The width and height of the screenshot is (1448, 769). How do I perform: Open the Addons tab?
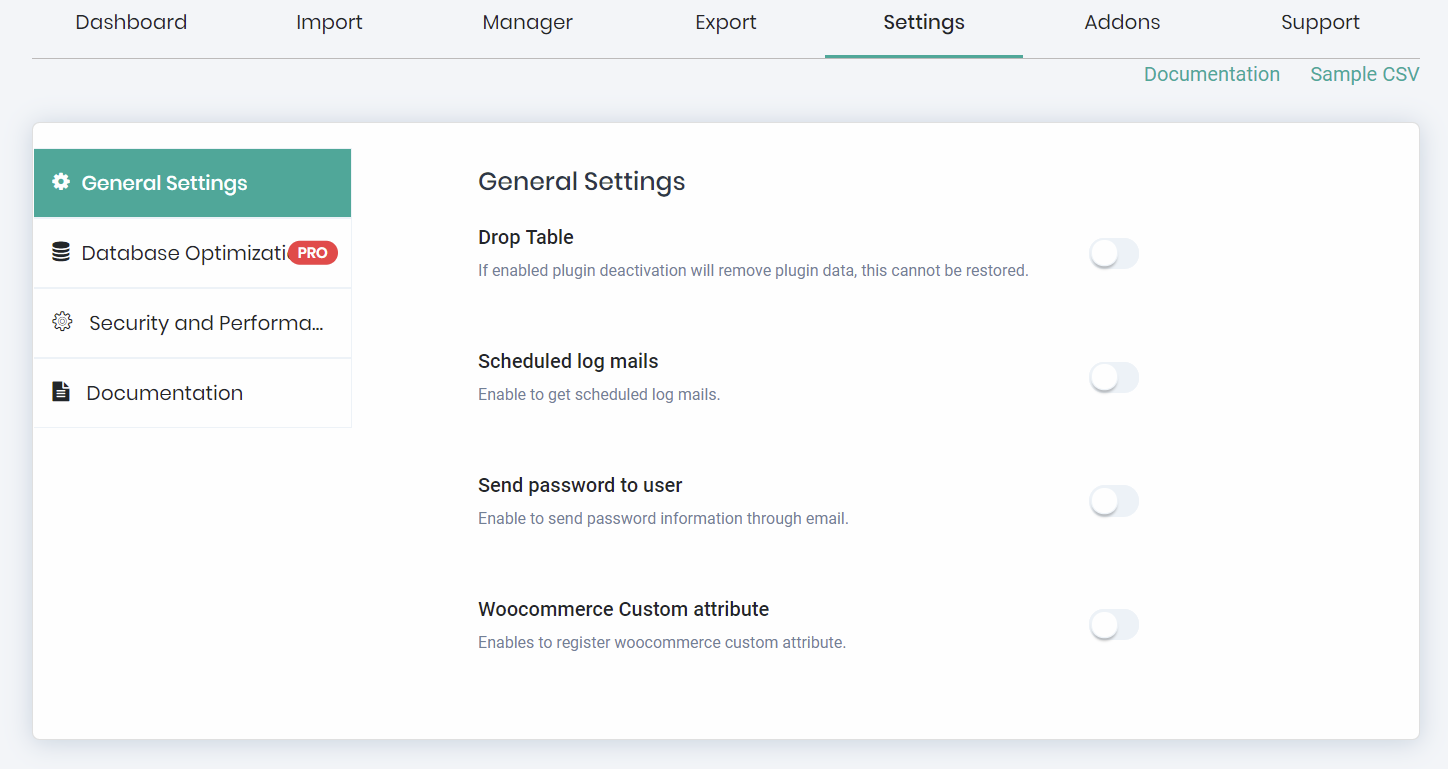click(1122, 23)
